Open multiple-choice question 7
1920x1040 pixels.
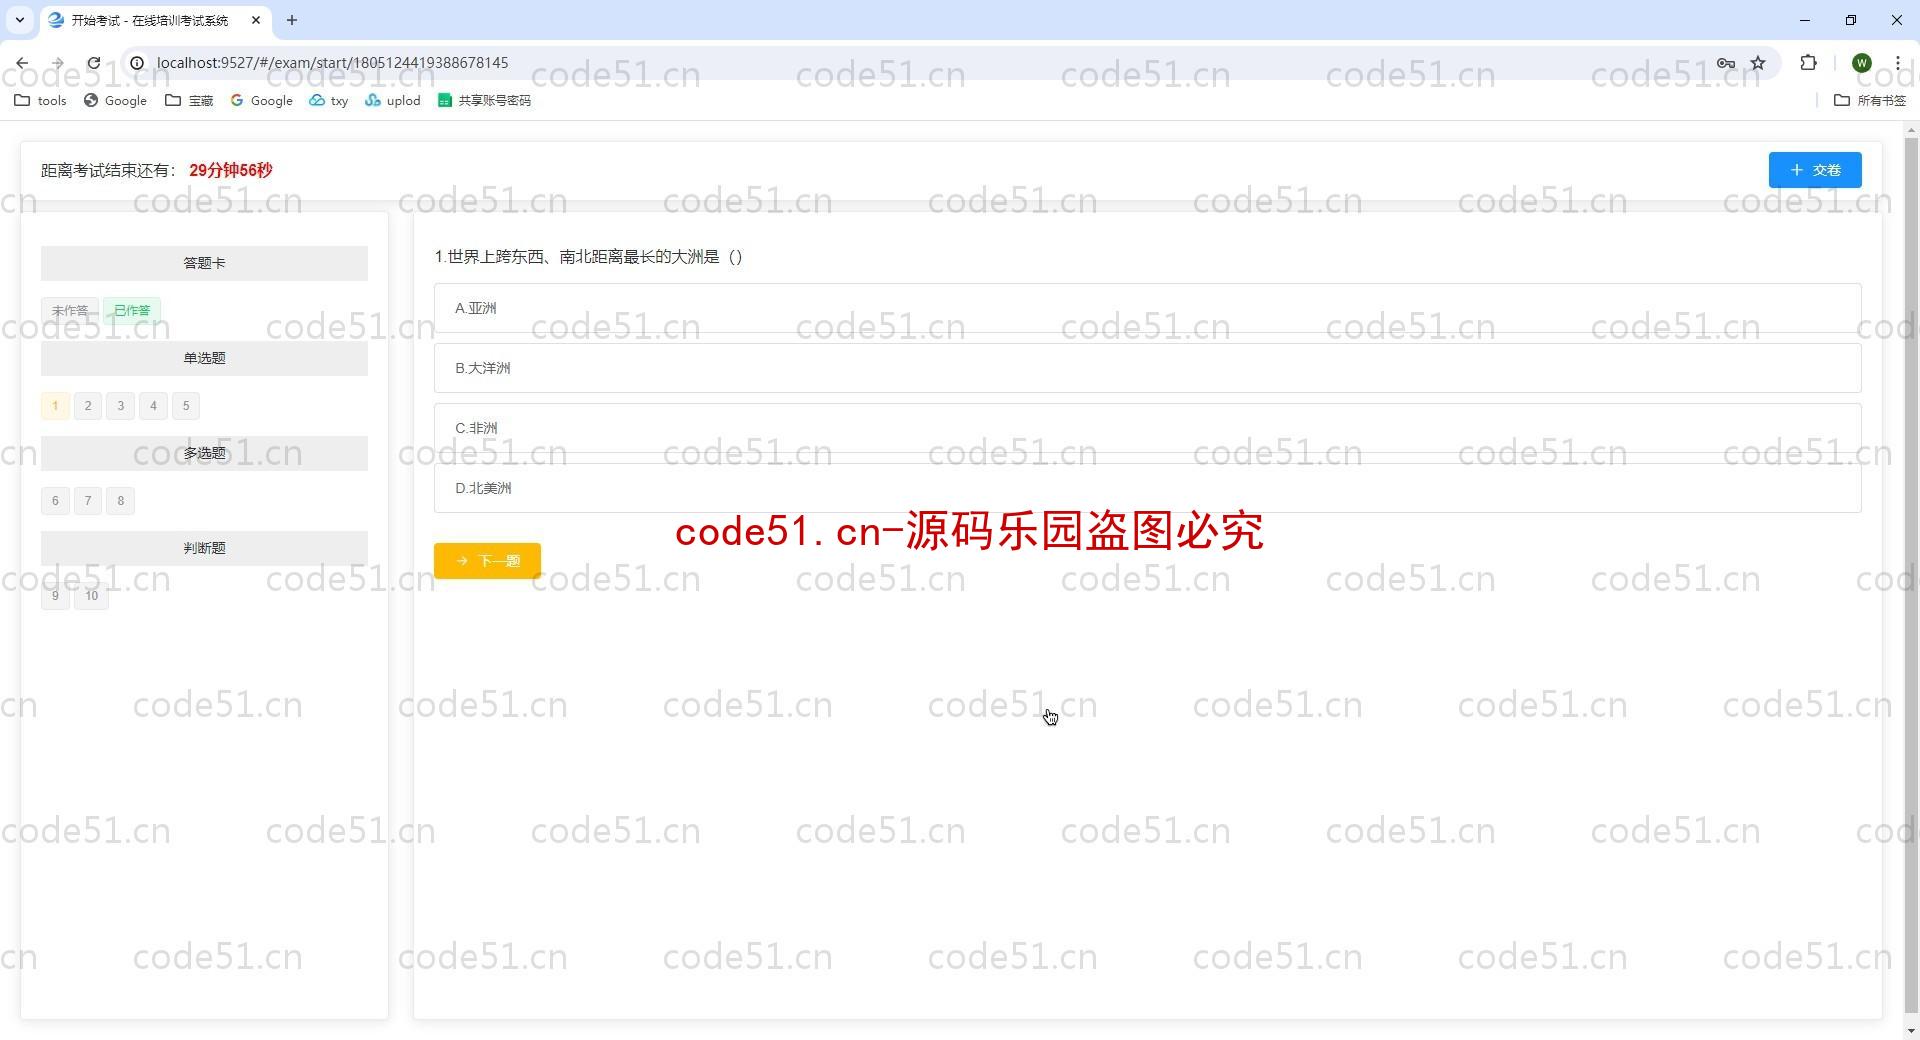[x=88, y=501]
